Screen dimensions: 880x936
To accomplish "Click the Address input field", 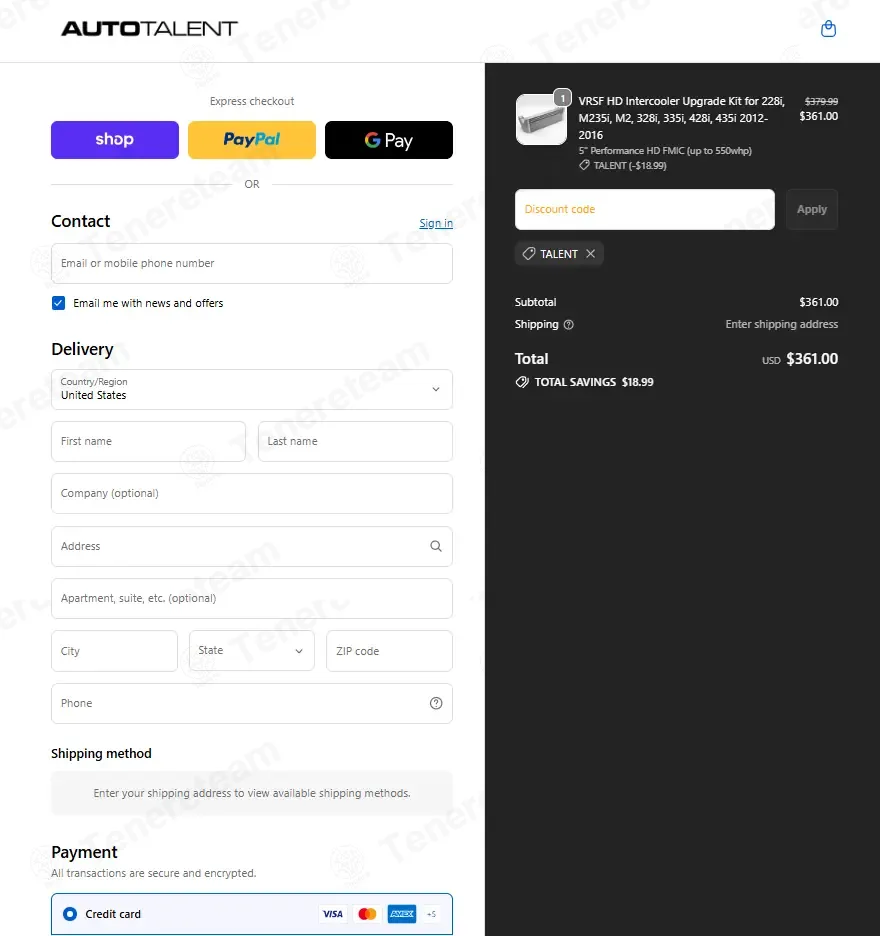I will [x=251, y=546].
